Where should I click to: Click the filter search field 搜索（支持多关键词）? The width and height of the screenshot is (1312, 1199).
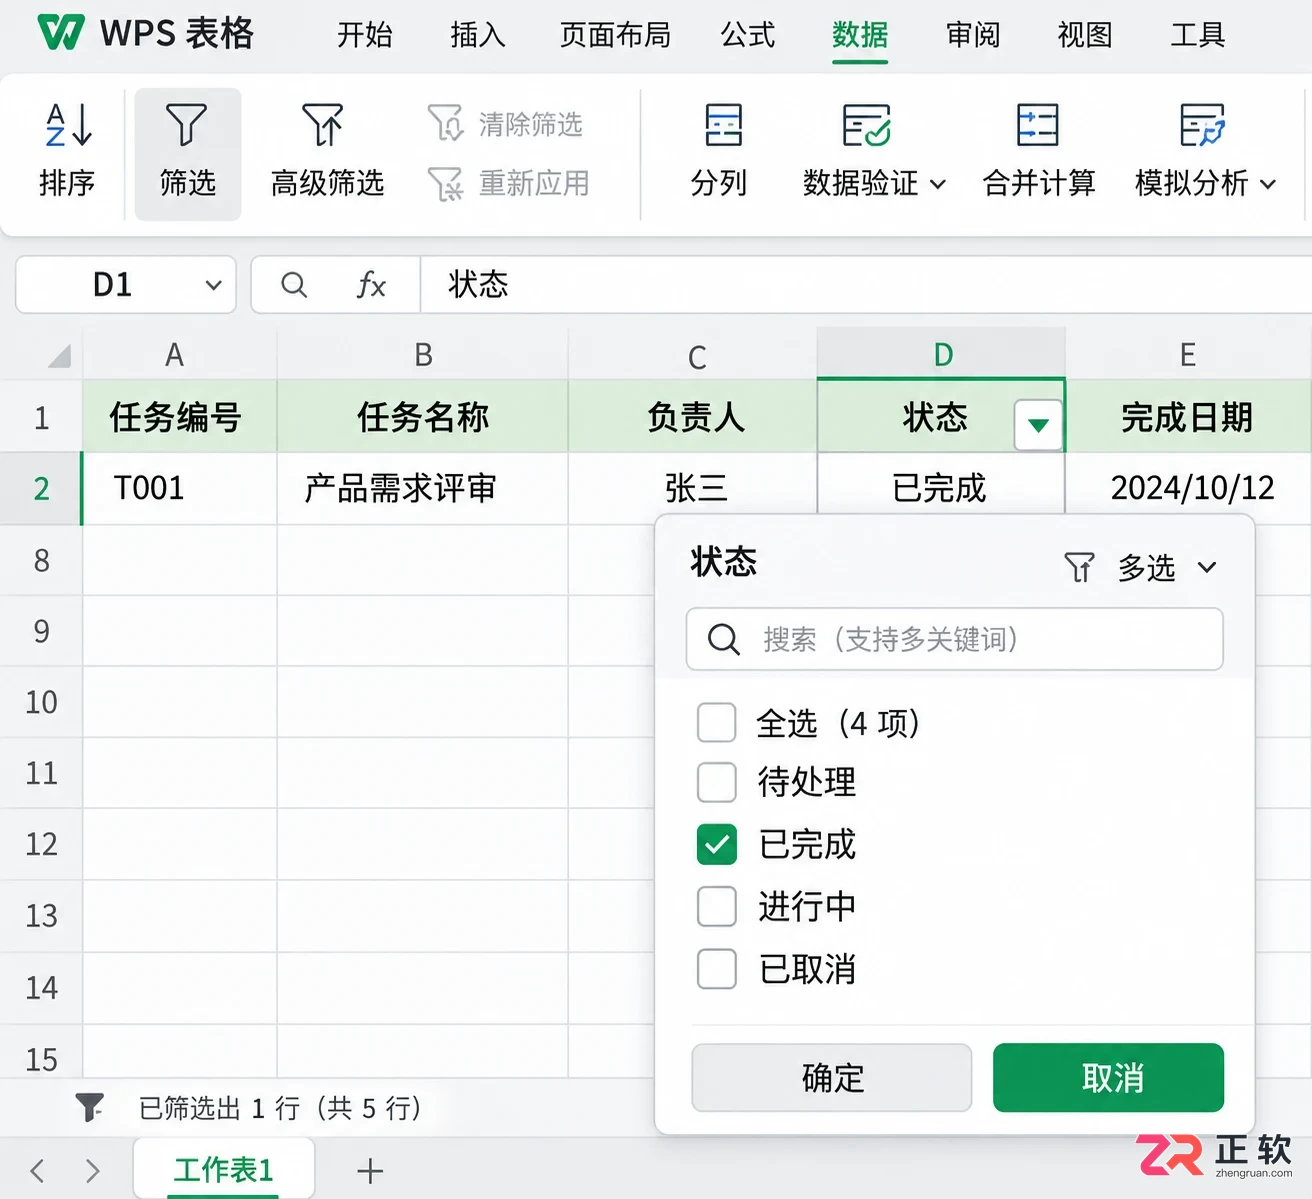(954, 639)
